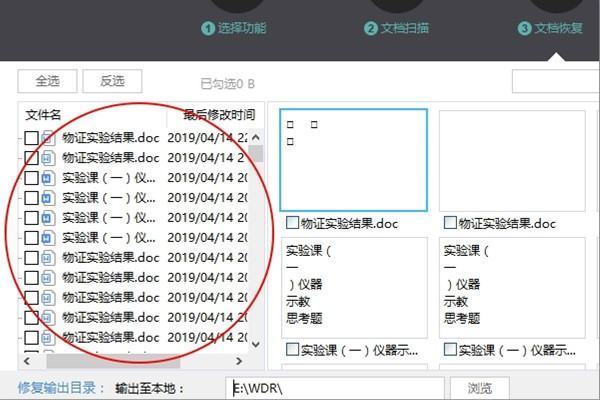Viewport: 600px width, 400px height.
Task: Open the blank unhighlighted 物证实验结果.doc preview thumbnail
Action: coord(512,161)
